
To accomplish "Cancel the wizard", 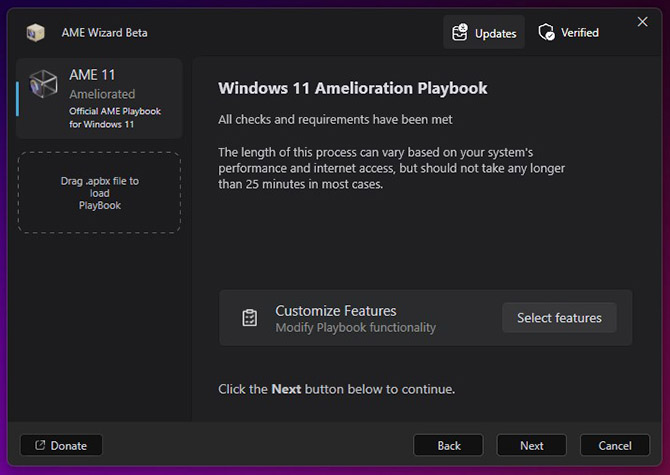I will click(x=615, y=446).
